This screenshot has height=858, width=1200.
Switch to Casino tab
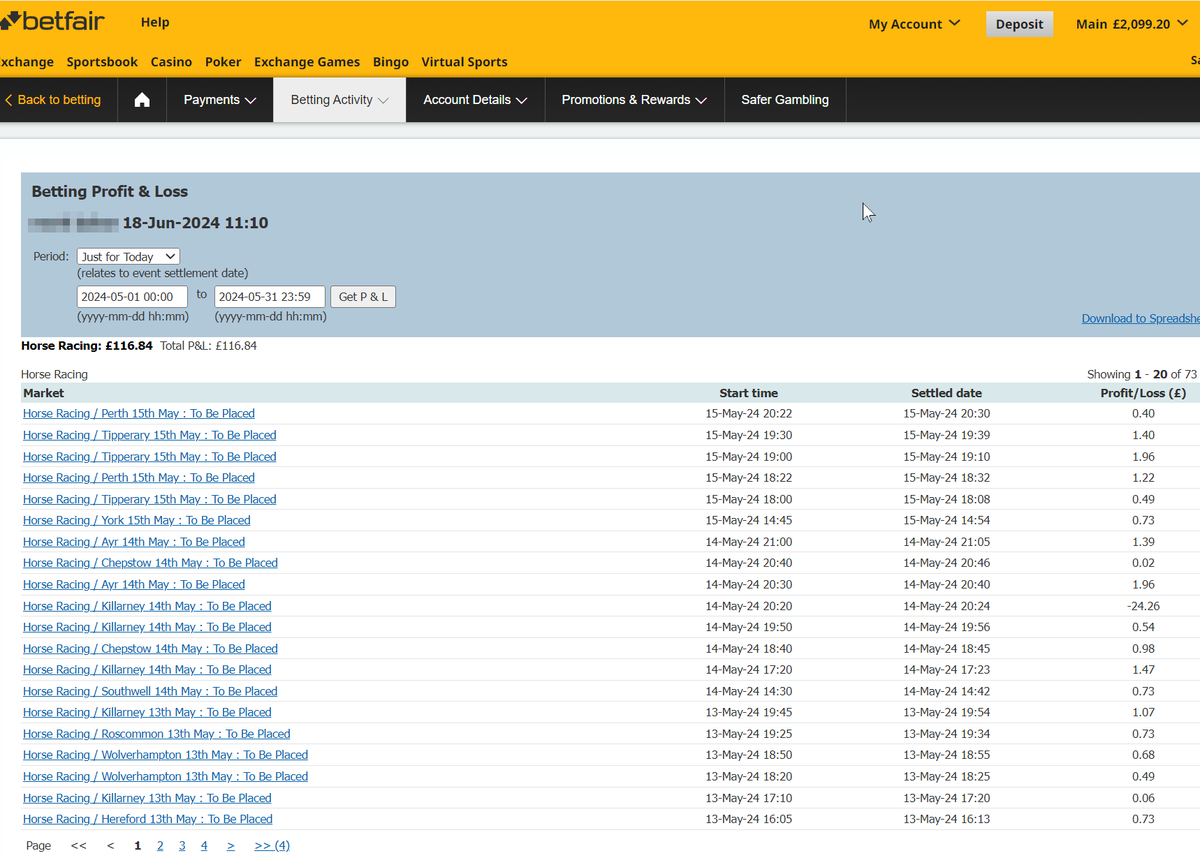(x=171, y=62)
